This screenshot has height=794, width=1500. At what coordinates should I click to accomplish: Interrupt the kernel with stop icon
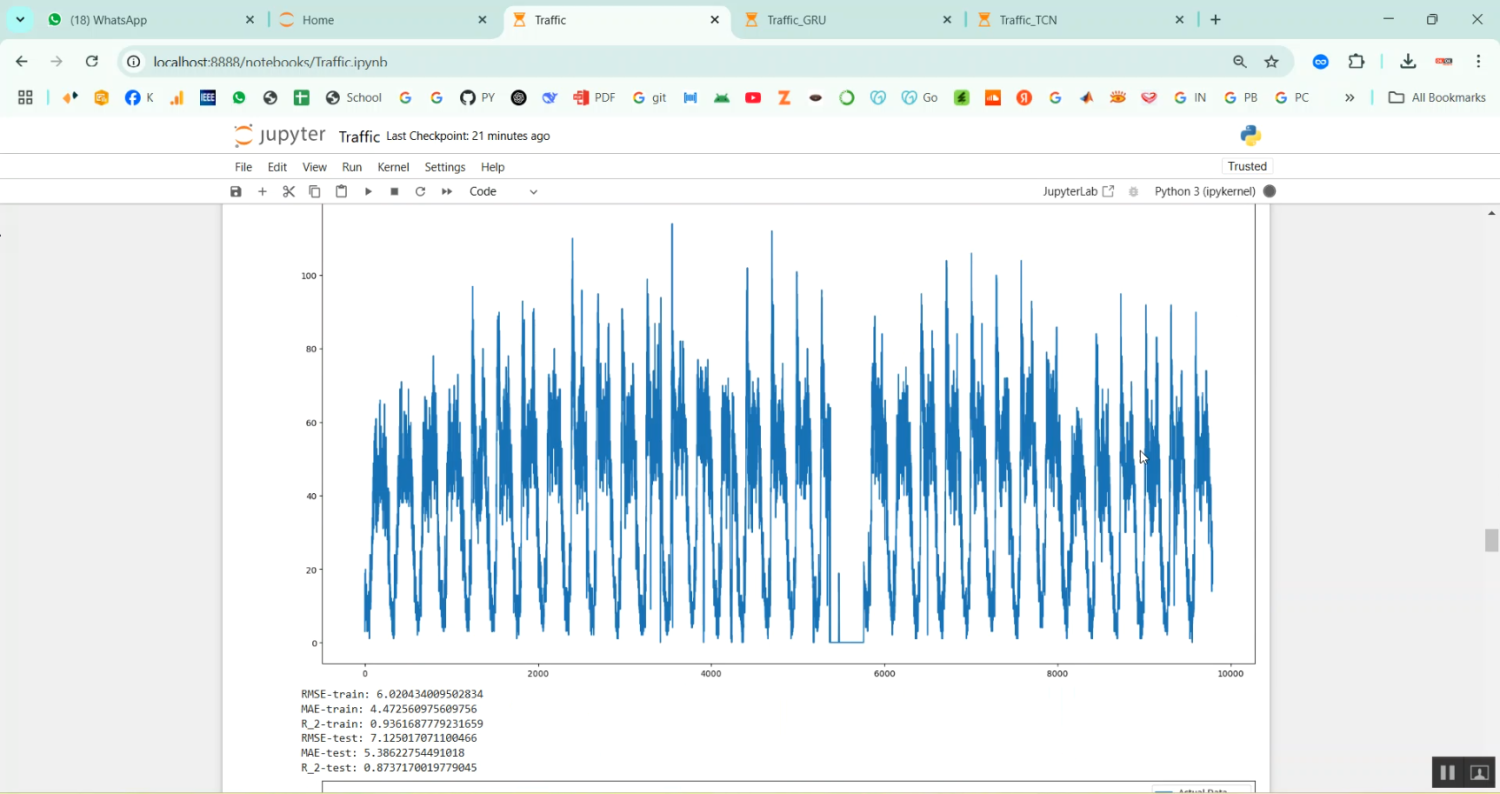pos(394,191)
